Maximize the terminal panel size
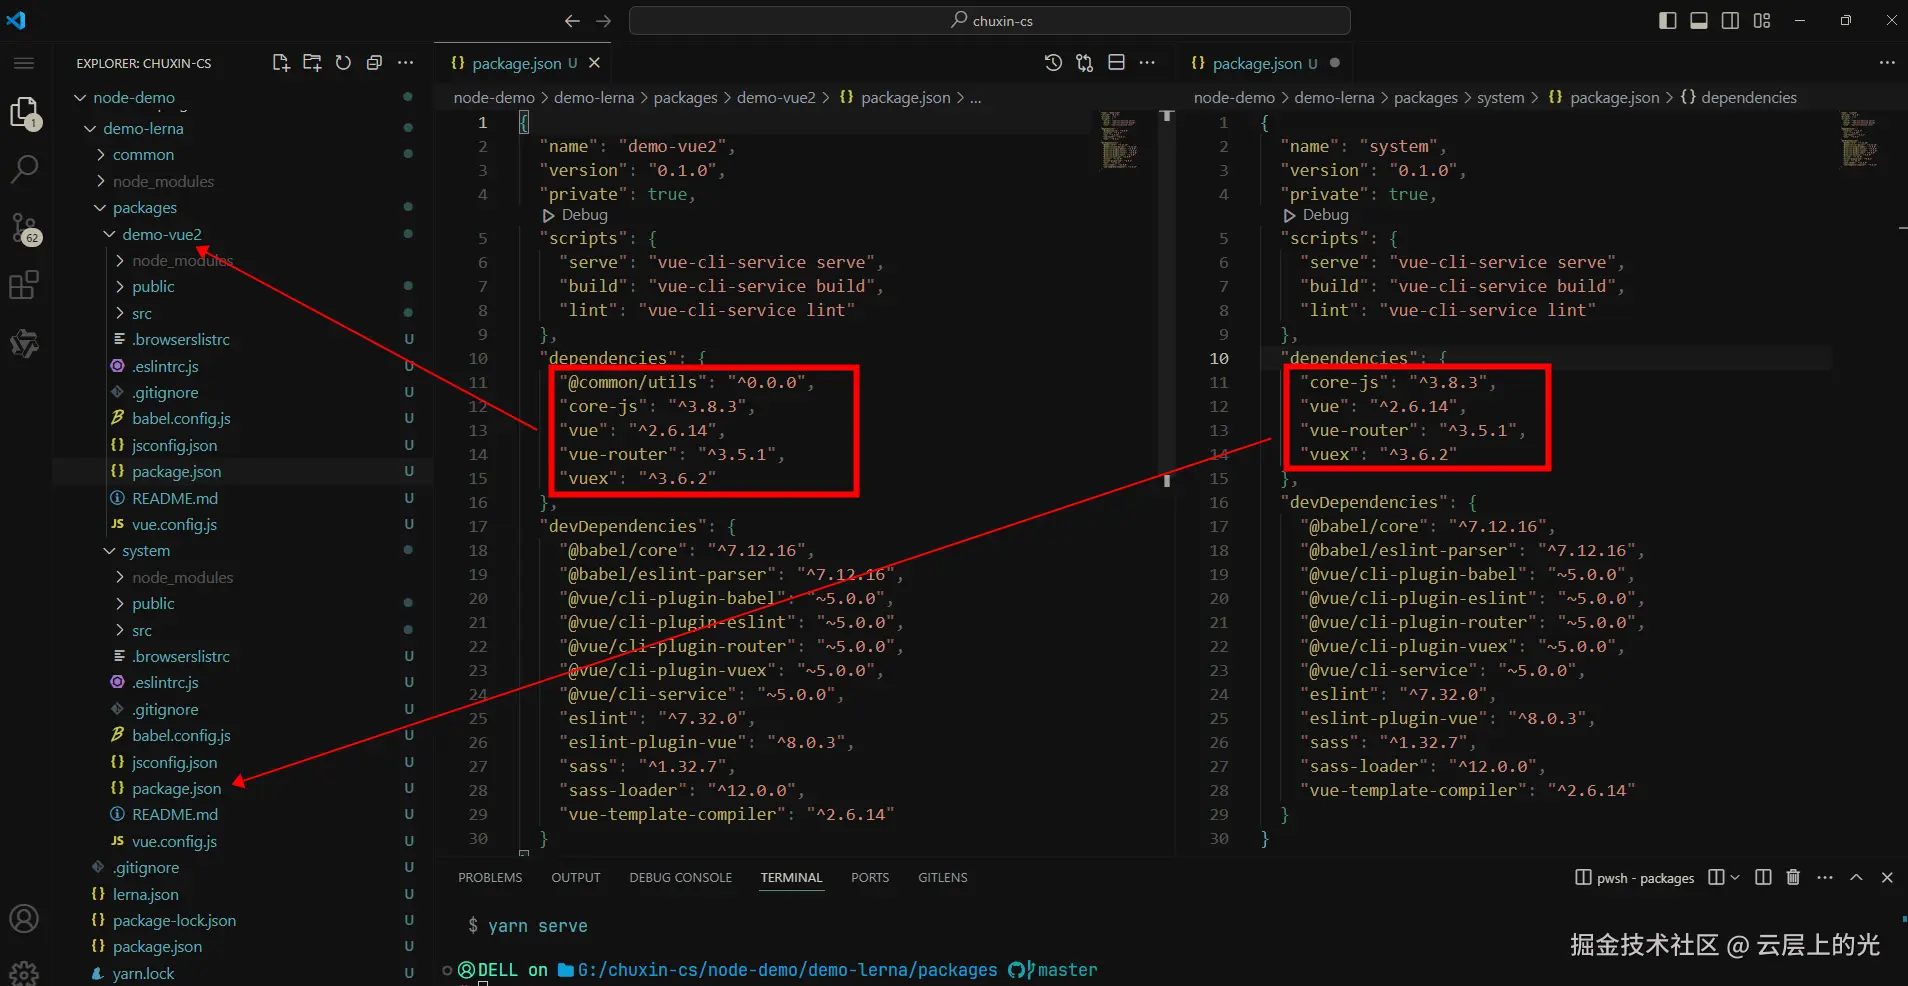This screenshot has width=1908, height=986. click(1856, 877)
